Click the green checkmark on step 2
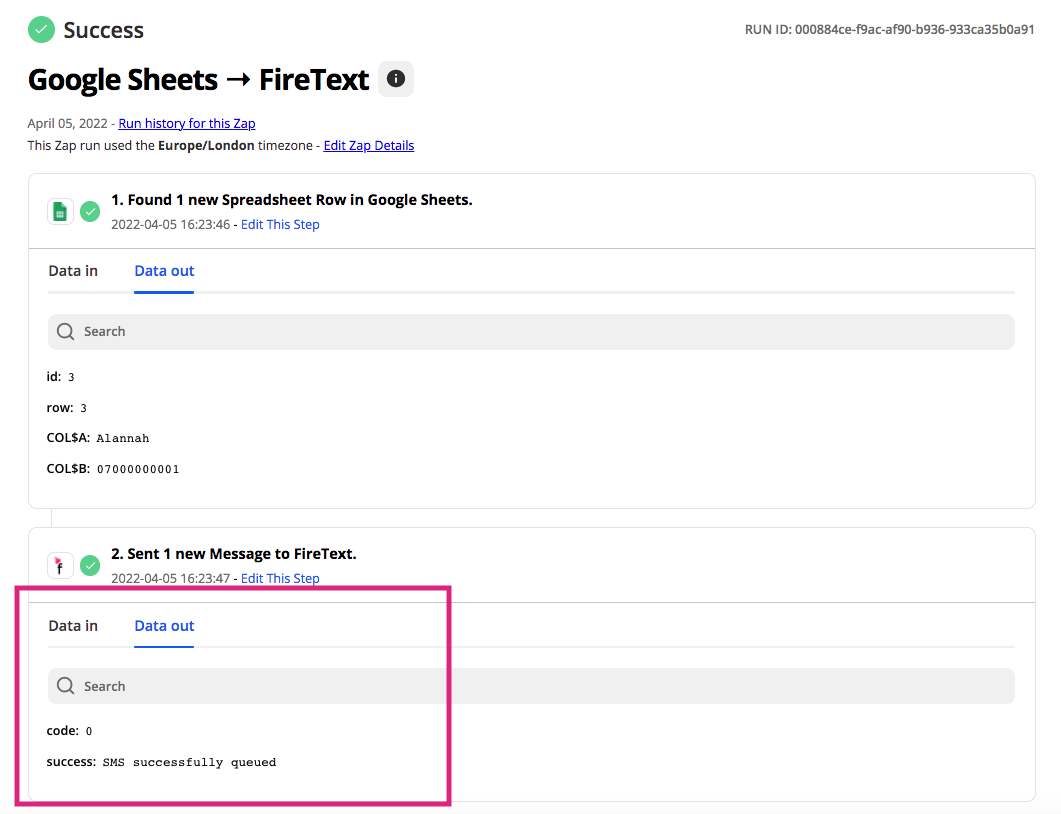Screen dimensions: 1061x814 [x=90, y=565]
